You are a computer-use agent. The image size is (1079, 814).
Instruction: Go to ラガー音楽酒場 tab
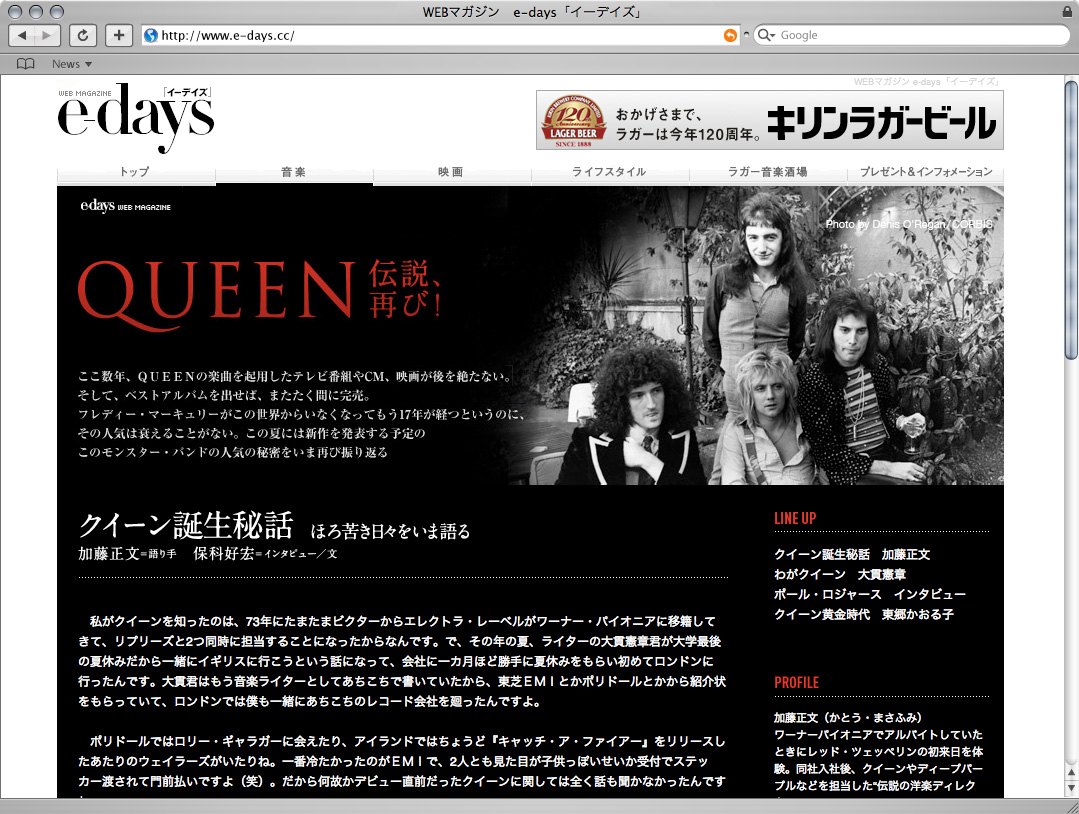767,172
